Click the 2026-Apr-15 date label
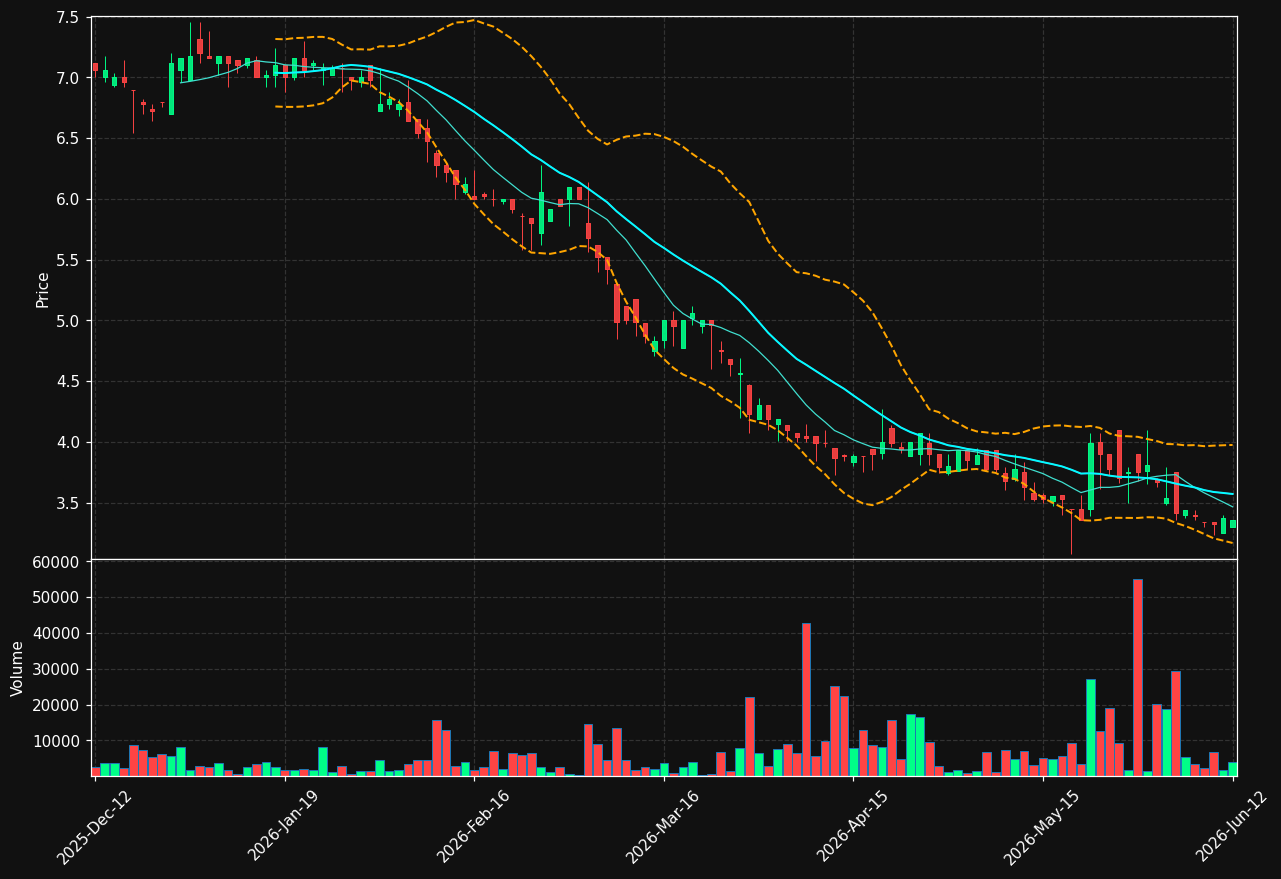The width and height of the screenshot is (1281, 879). pos(853,827)
